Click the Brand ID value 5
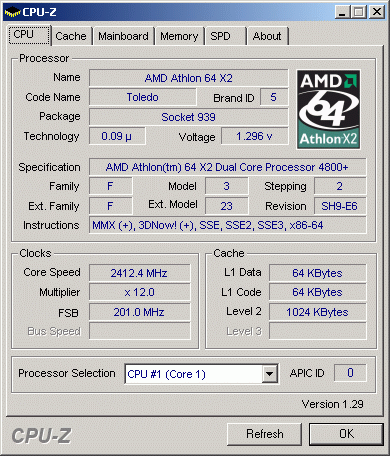 tap(274, 97)
